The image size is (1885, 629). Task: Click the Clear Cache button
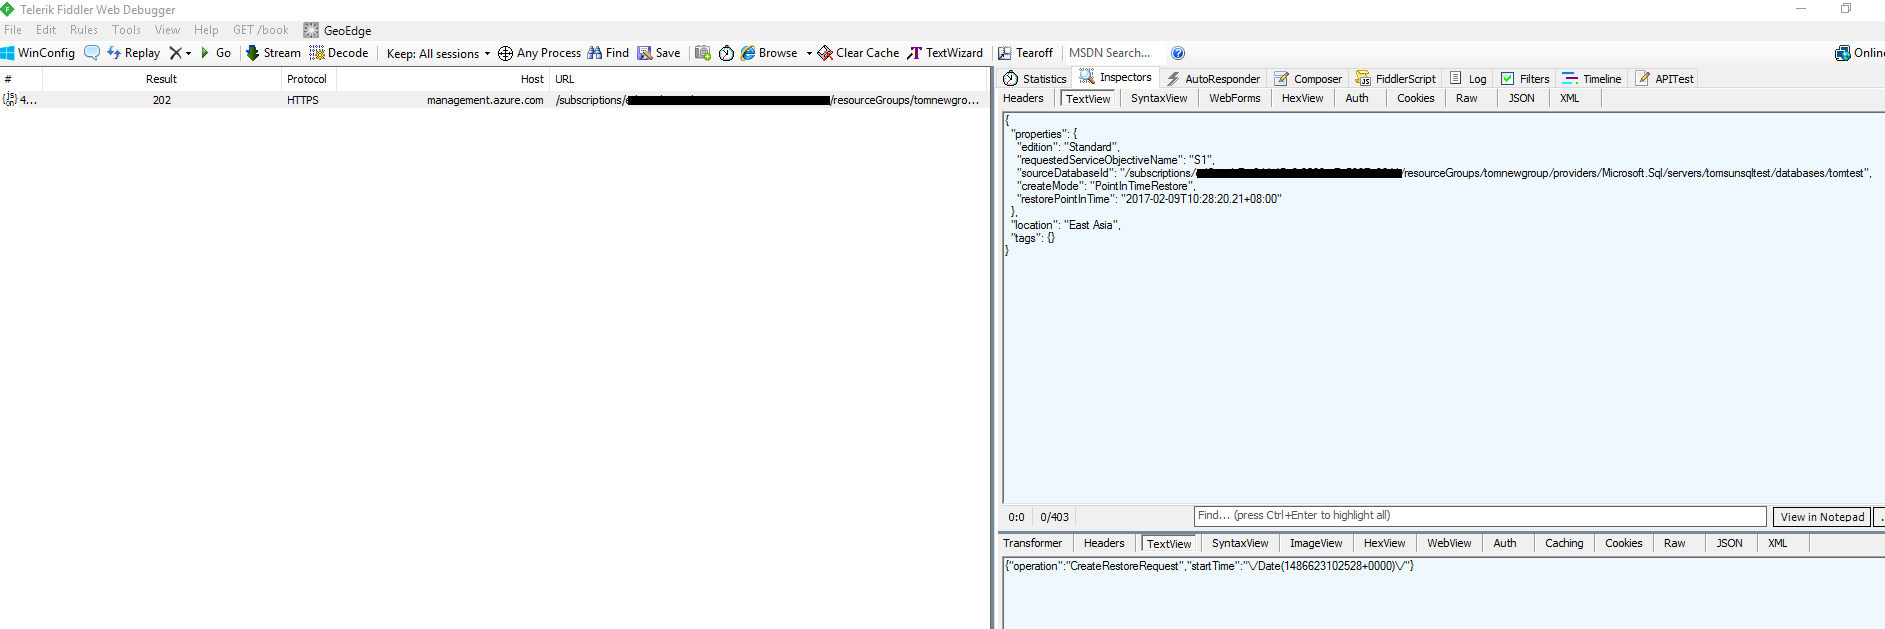858,53
